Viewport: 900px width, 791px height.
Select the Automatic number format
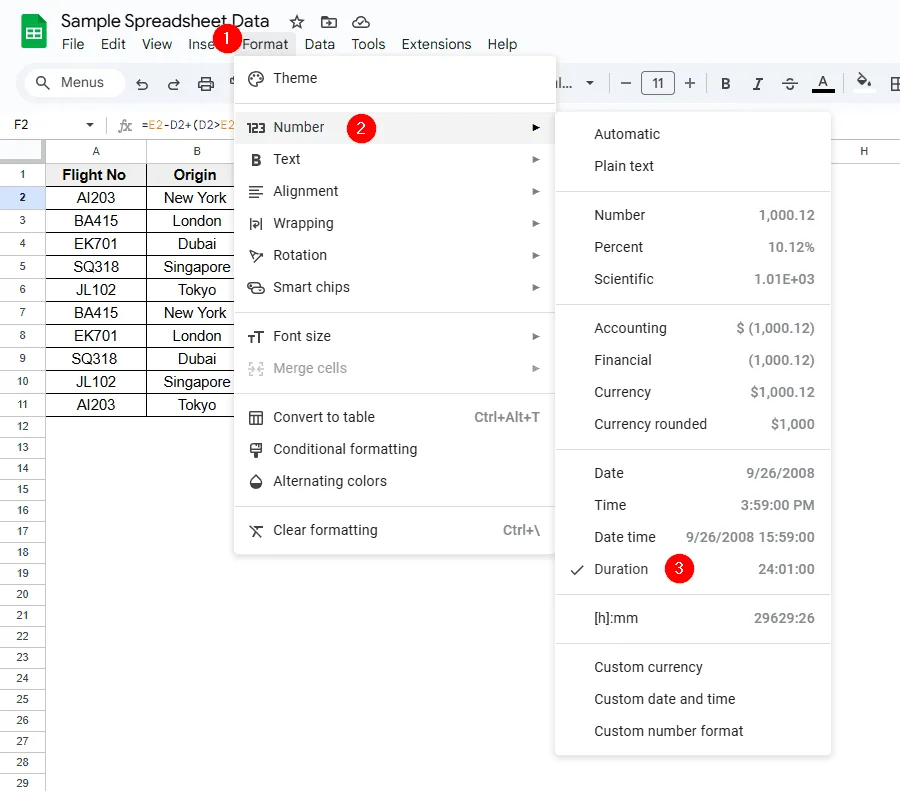(693, 134)
